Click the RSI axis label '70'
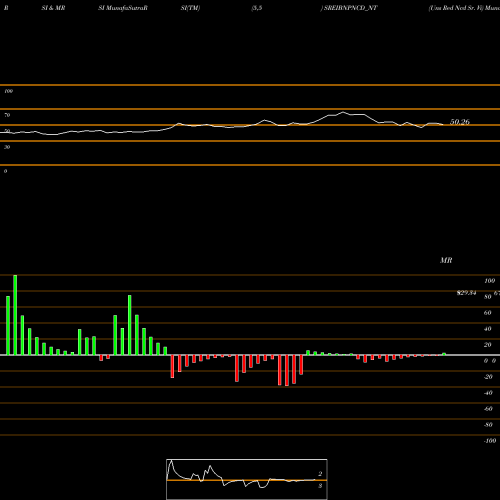 point(7,115)
